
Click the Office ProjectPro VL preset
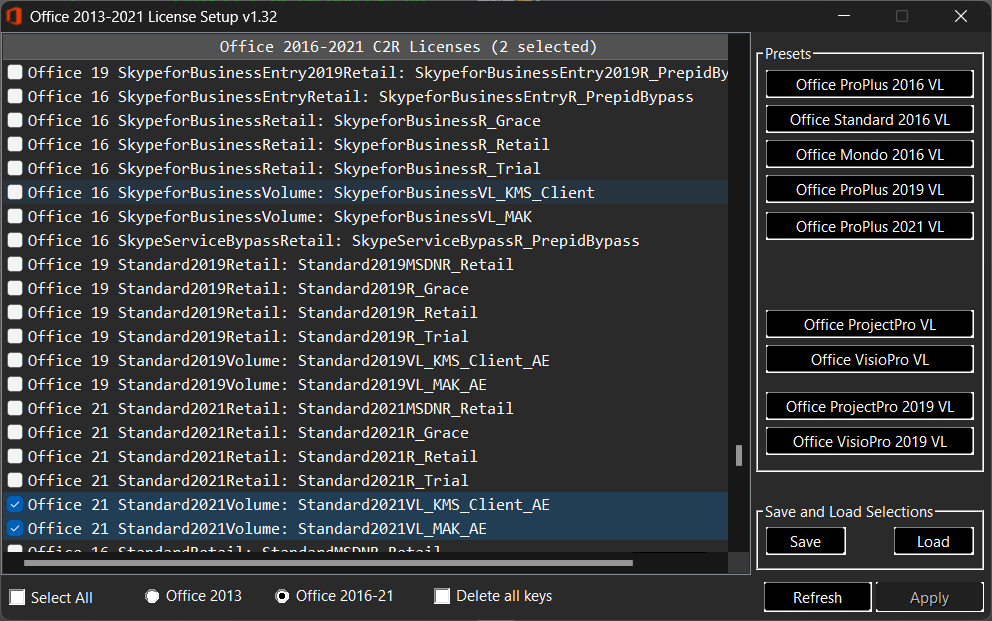pos(869,324)
